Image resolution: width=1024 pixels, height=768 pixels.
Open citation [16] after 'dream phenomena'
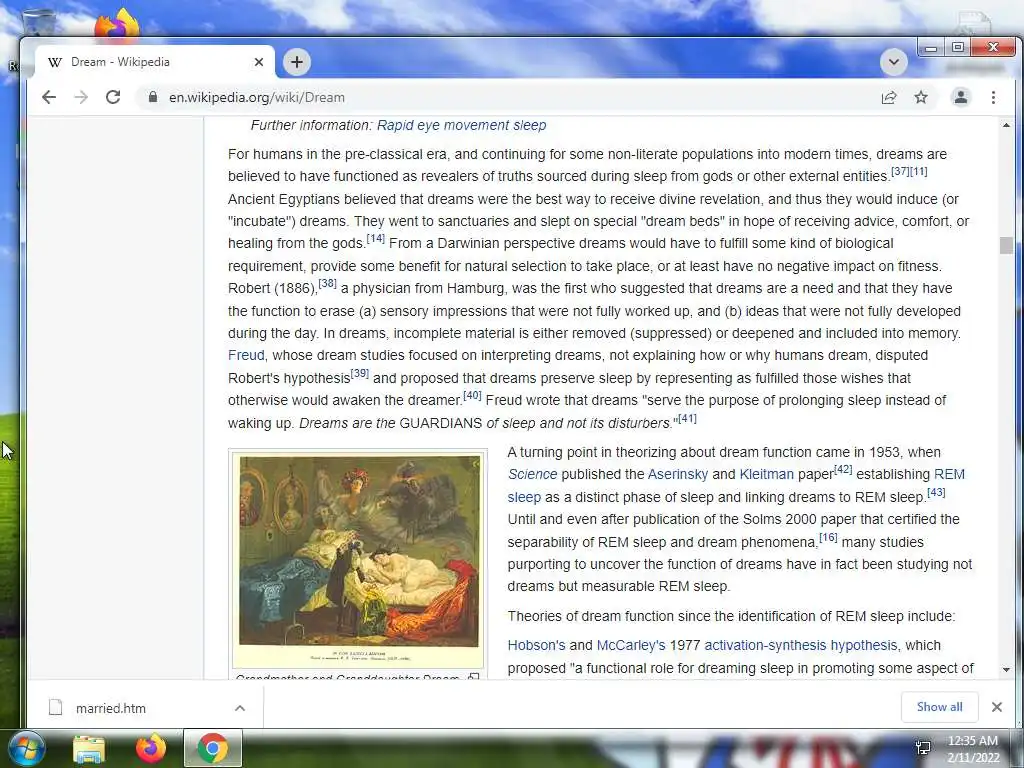[x=828, y=537]
